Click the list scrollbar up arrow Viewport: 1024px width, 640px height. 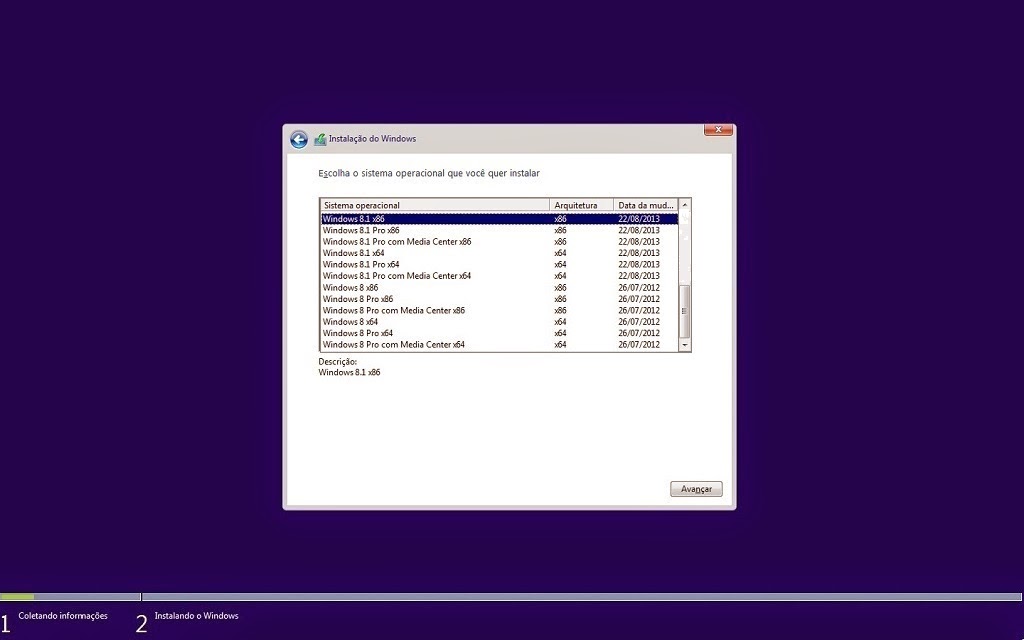click(684, 205)
